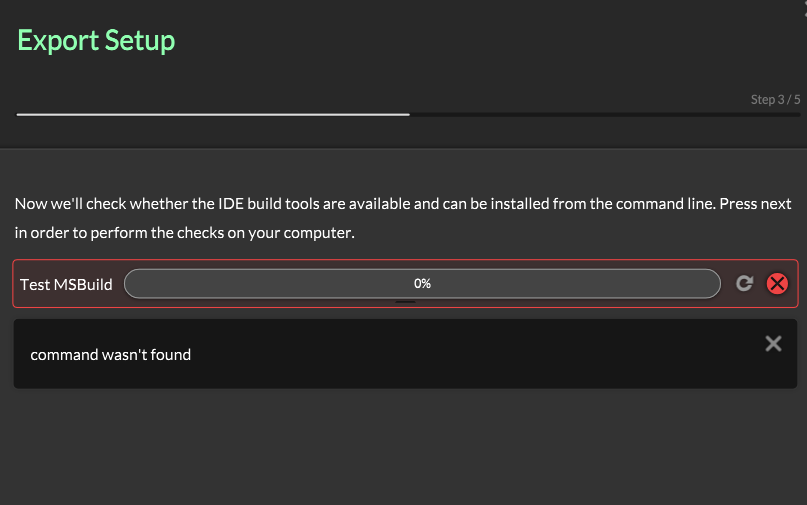Image resolution: width=807 pixels, height=505 pixels.
Task: Click the command wasn't found error text
Action: [x=110, y=355]
